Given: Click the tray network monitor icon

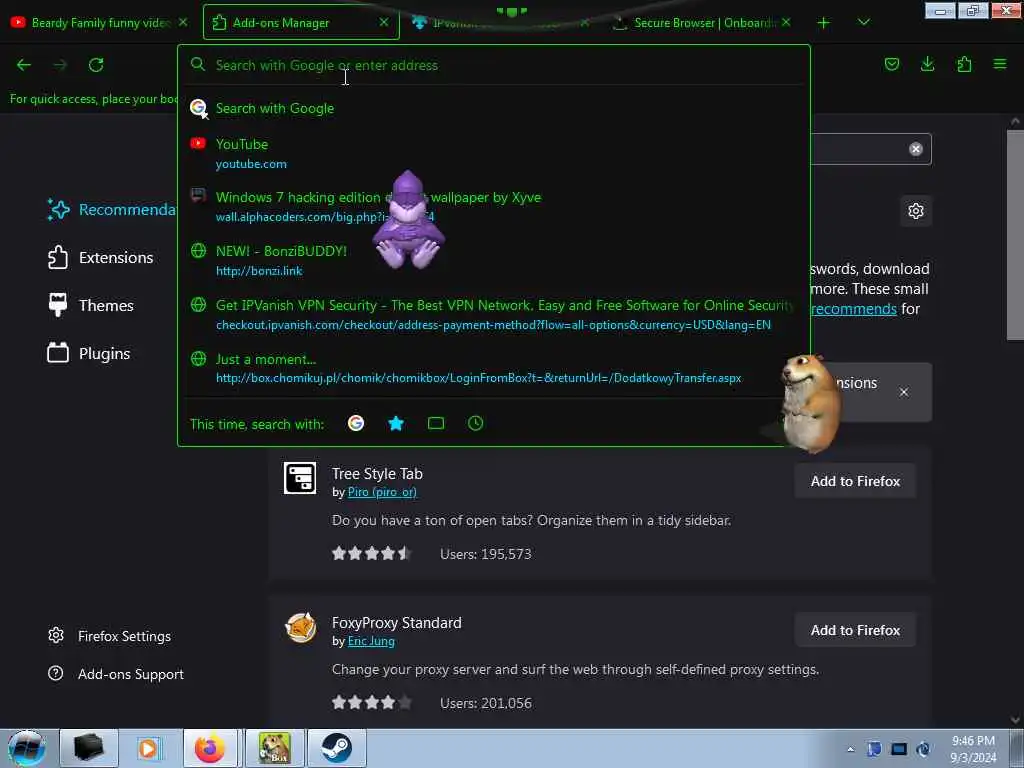Looking at the screenshot, I should (899, 749).
